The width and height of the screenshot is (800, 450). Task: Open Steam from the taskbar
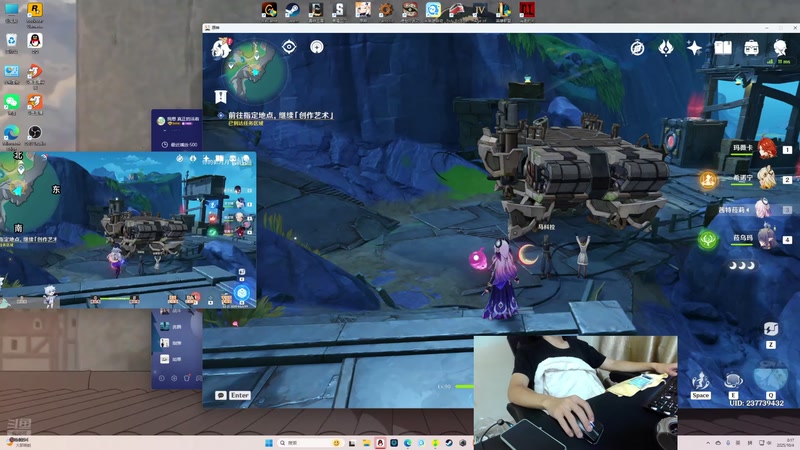pos(449,443)
